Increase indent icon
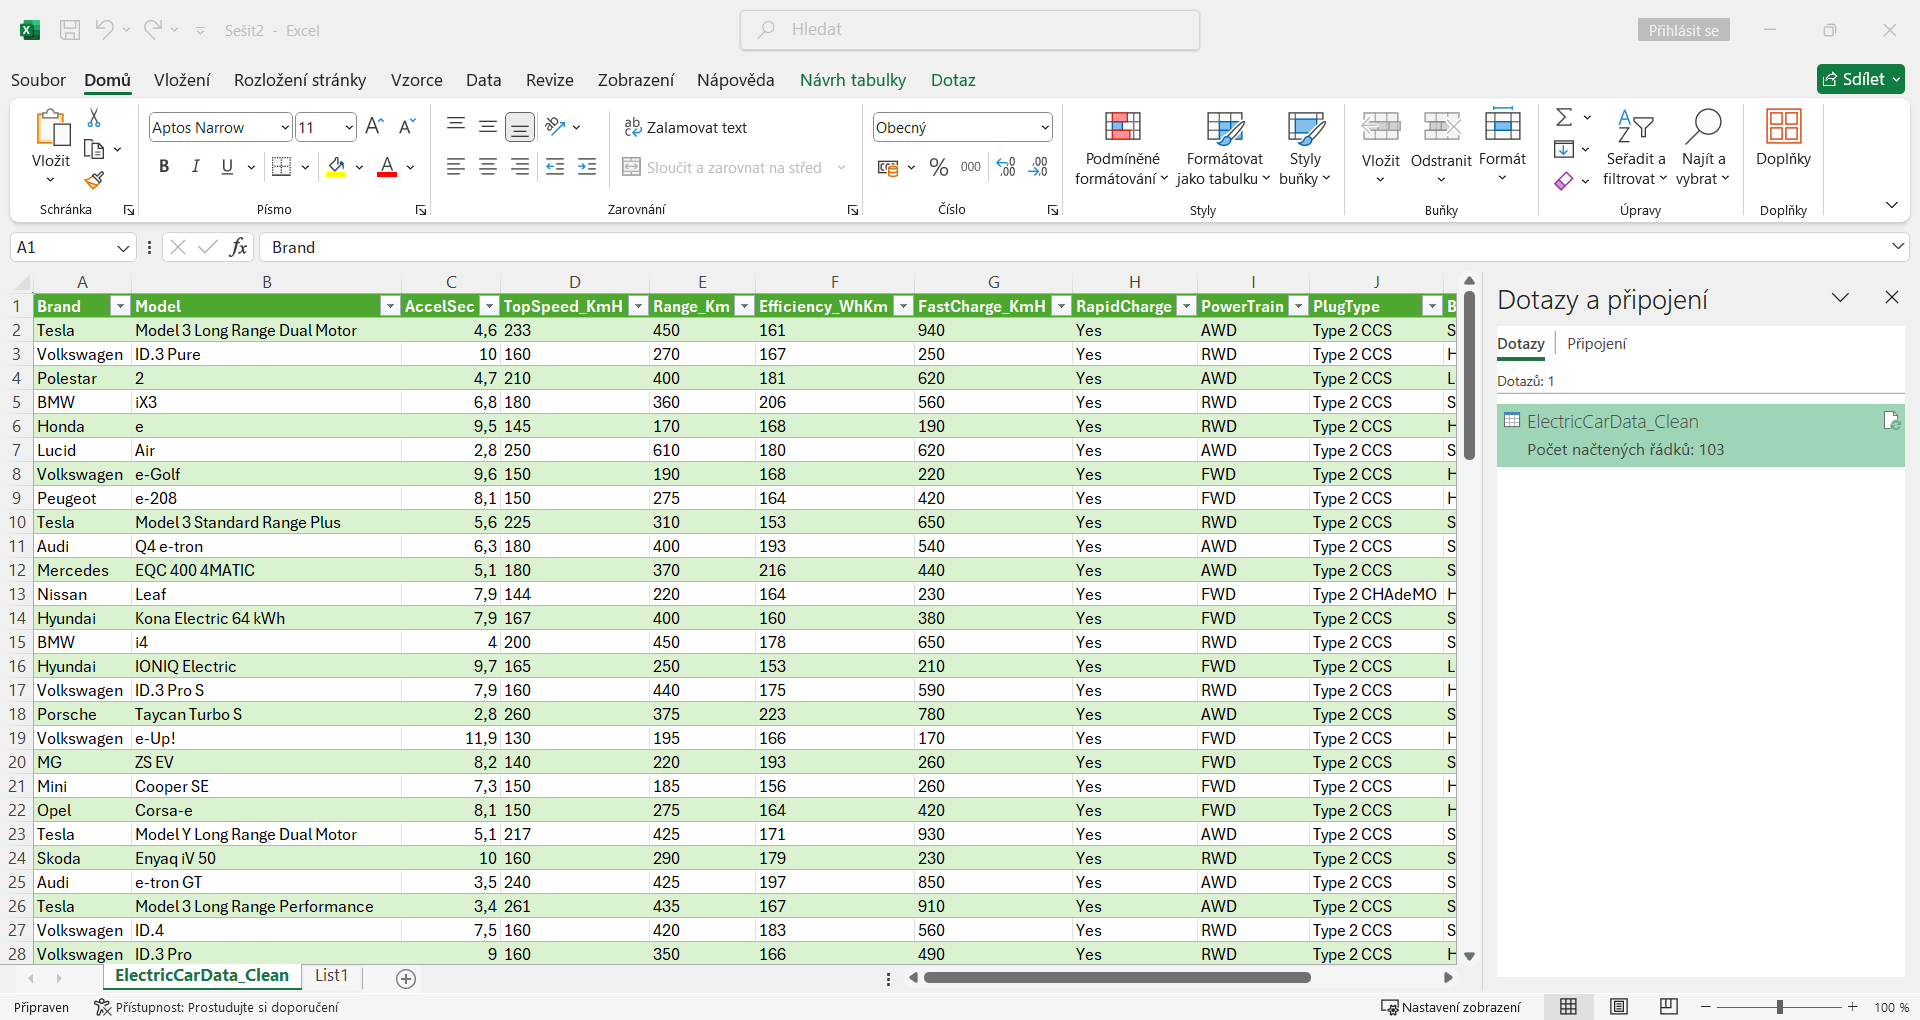Image resolution: width=1920 pixels, height=1020 pixels. point(588,167)
